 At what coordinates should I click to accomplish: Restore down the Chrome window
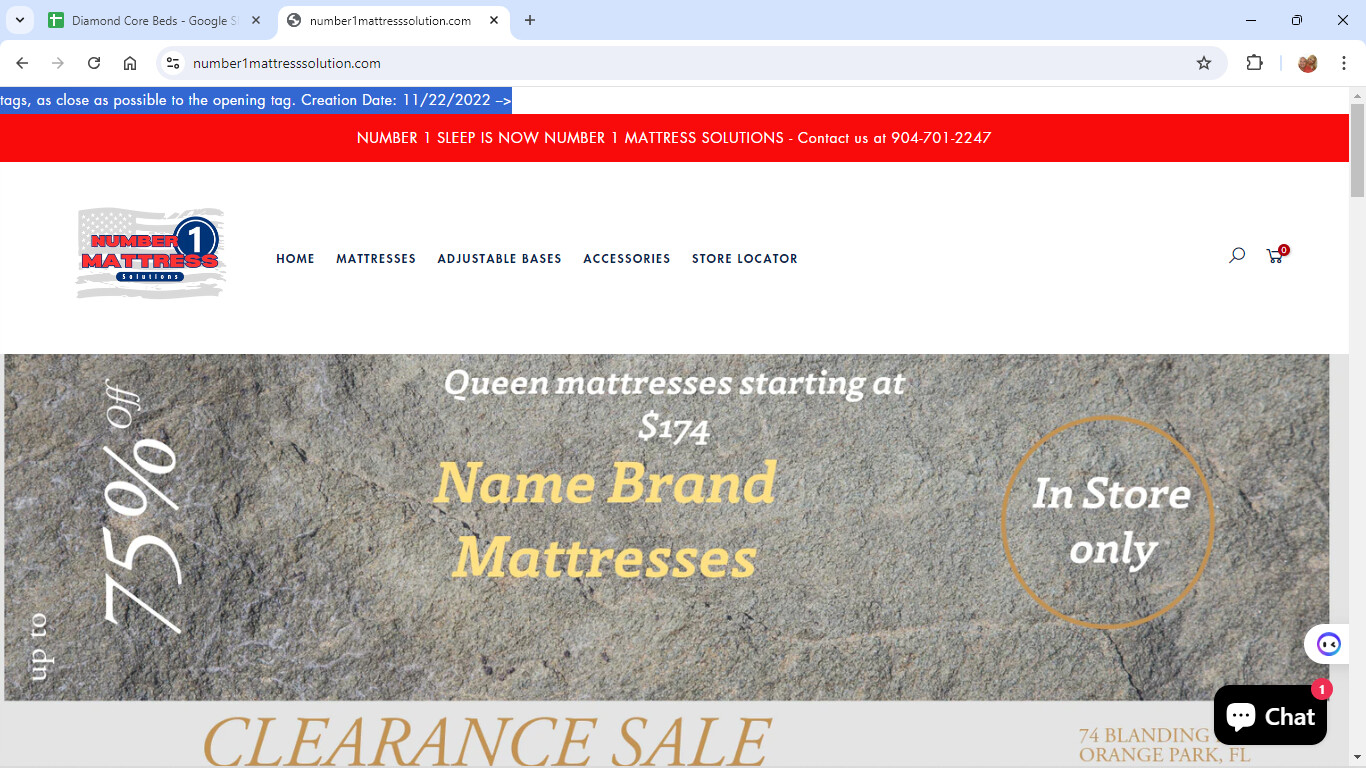[1297, 20]
